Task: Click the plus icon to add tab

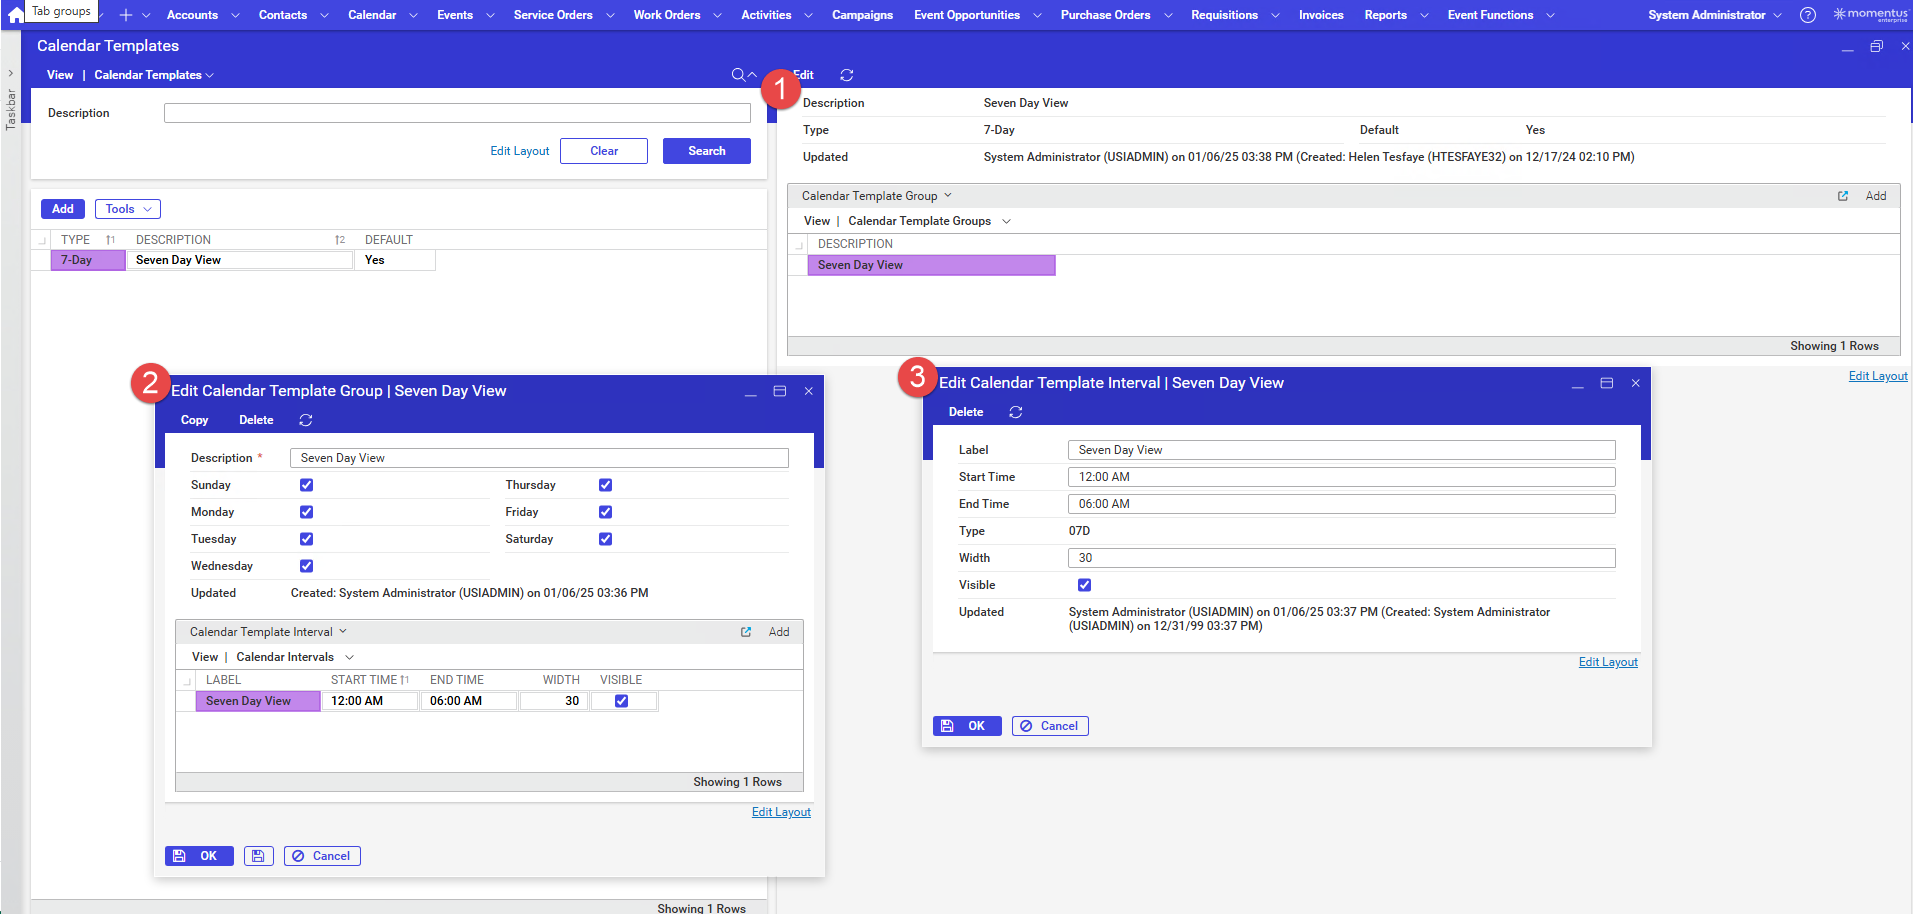Action: pos(126,15)
